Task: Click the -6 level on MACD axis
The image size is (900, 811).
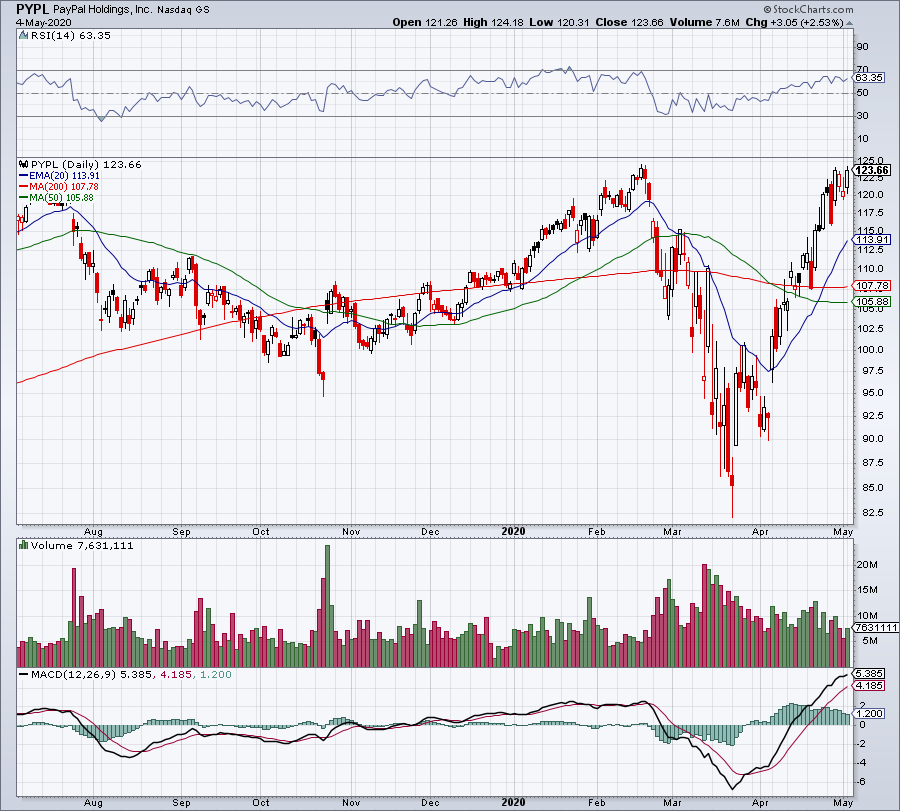Action: click(x=862, y=782)
